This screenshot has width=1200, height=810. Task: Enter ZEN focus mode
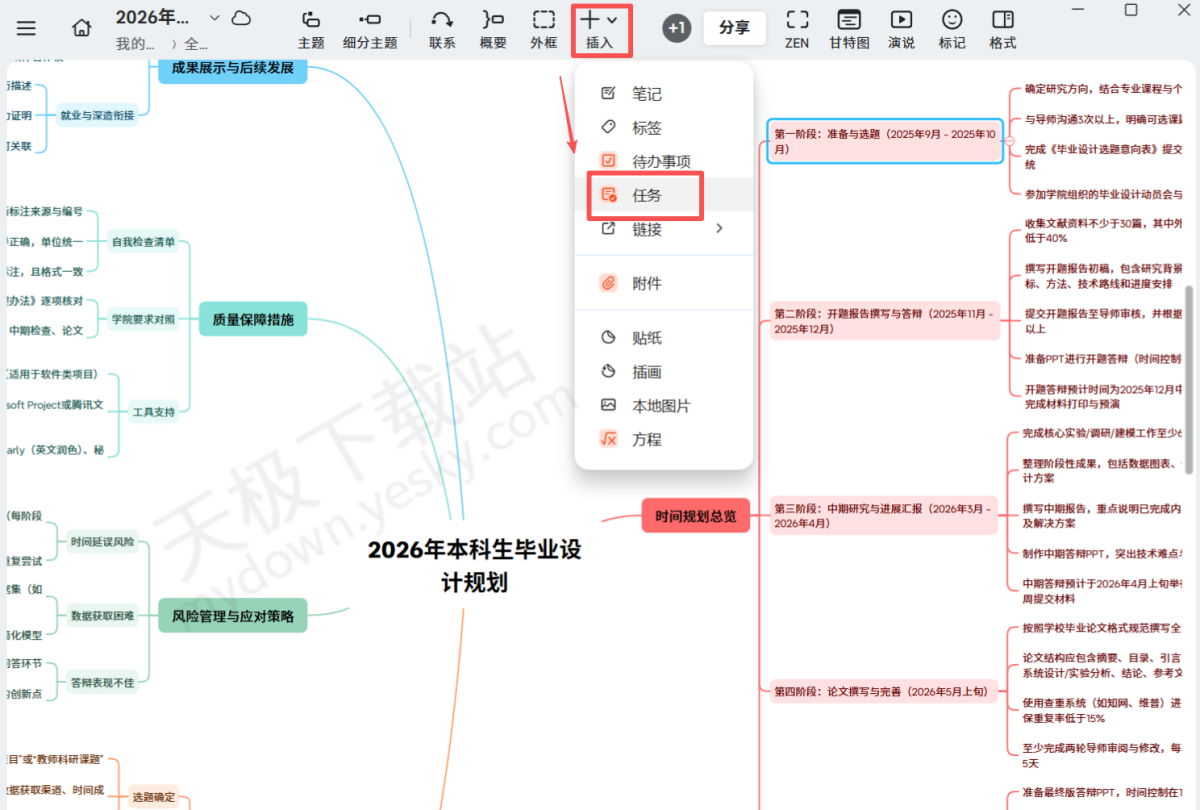797,29
